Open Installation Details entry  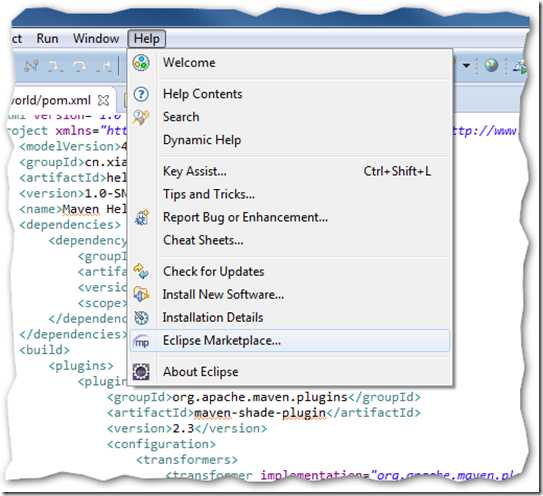tap(290, 318)
